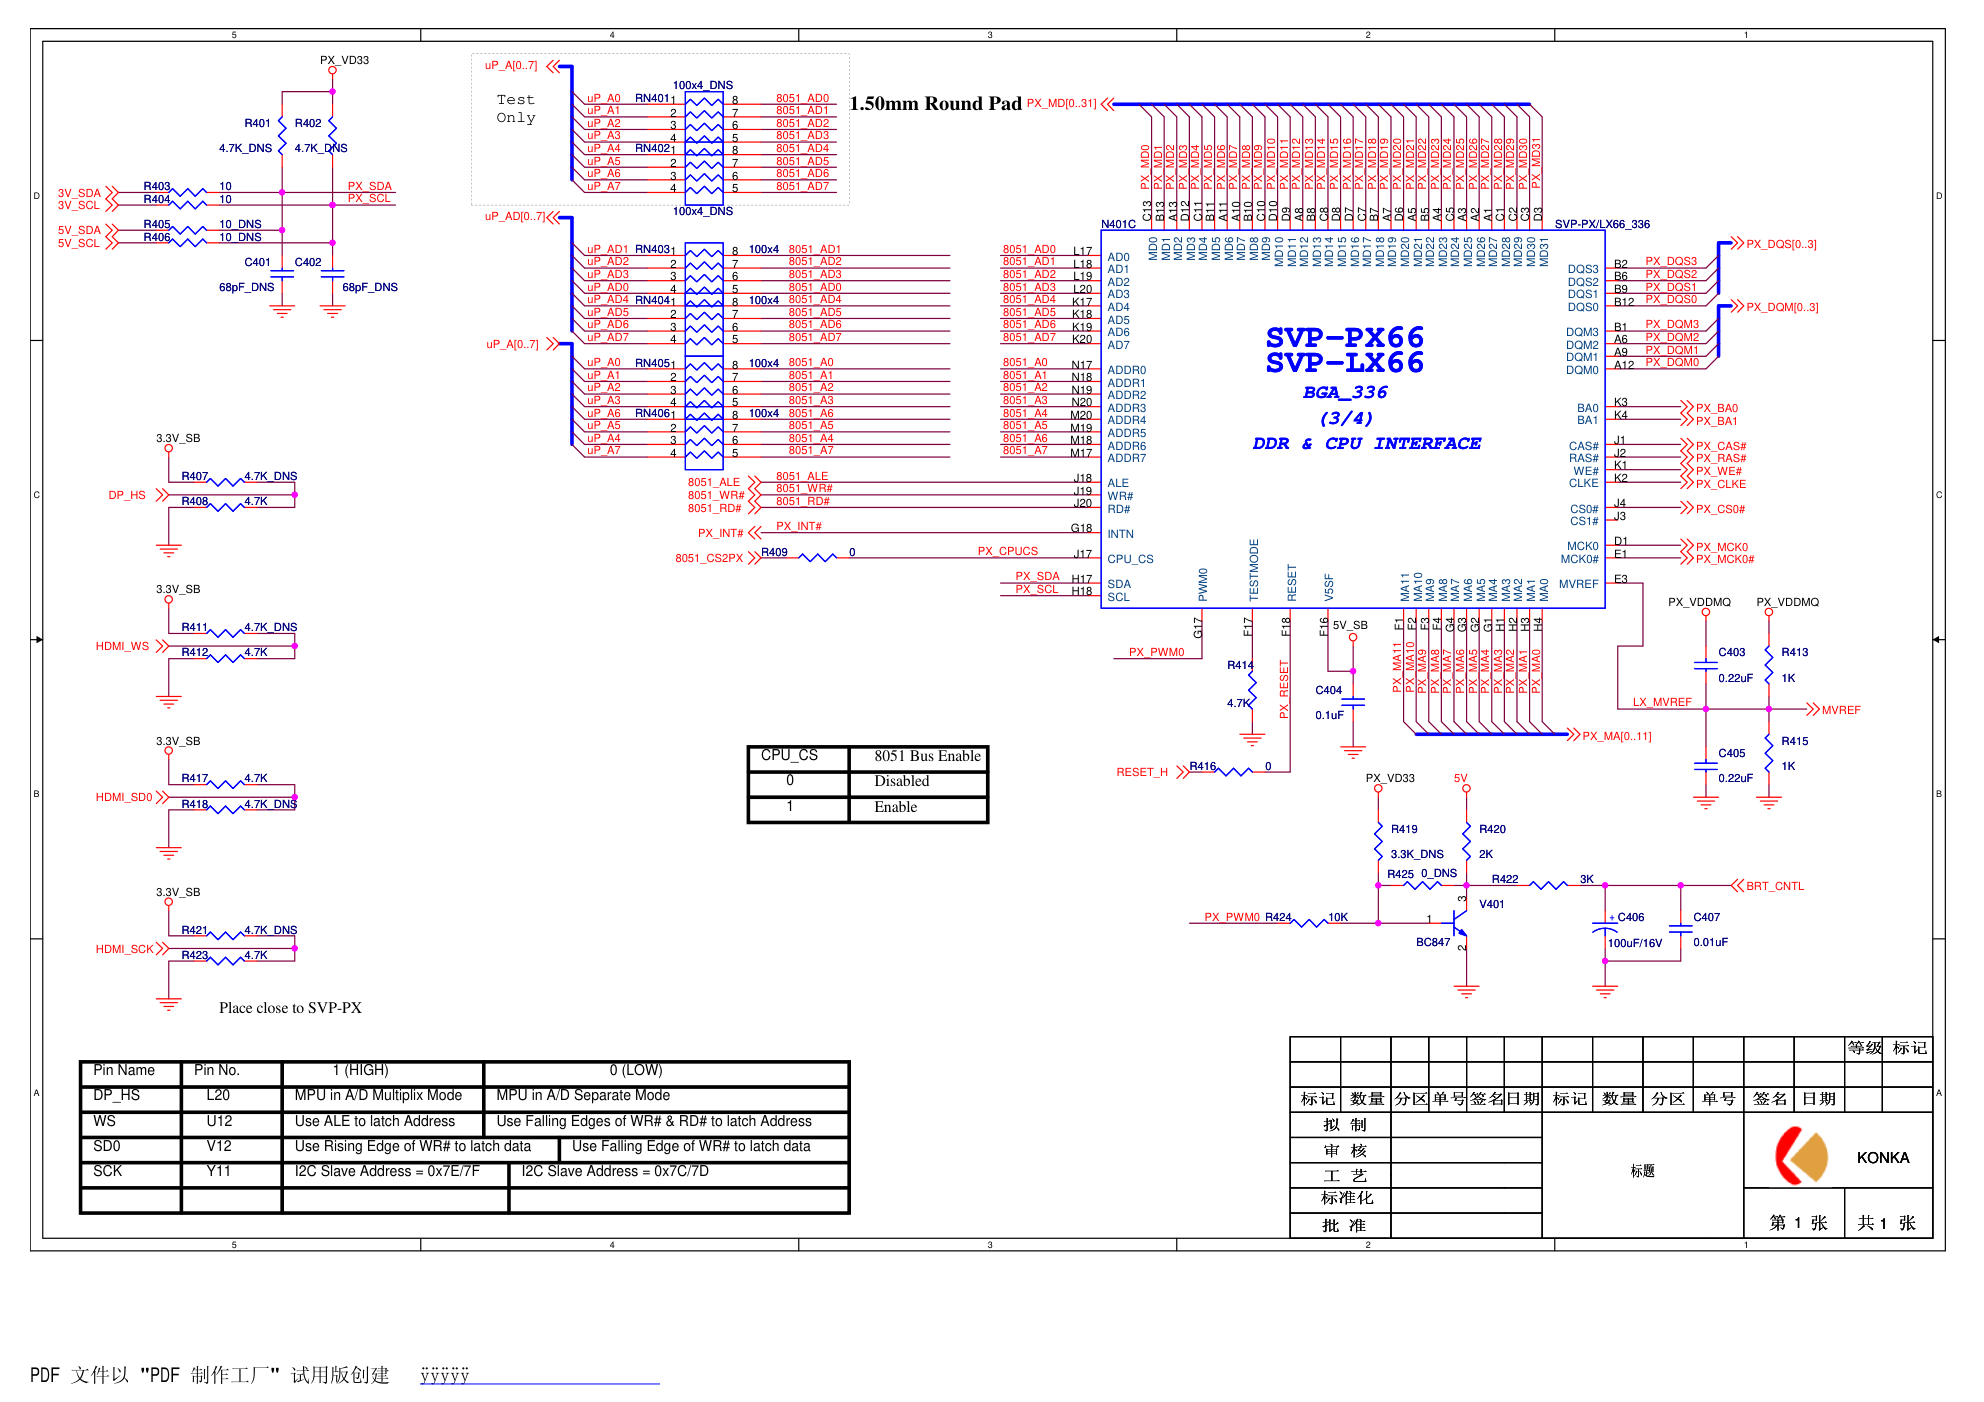The image size is (1984, 1402).
Task: Click the RESET_H port label
Action: 1142,772
